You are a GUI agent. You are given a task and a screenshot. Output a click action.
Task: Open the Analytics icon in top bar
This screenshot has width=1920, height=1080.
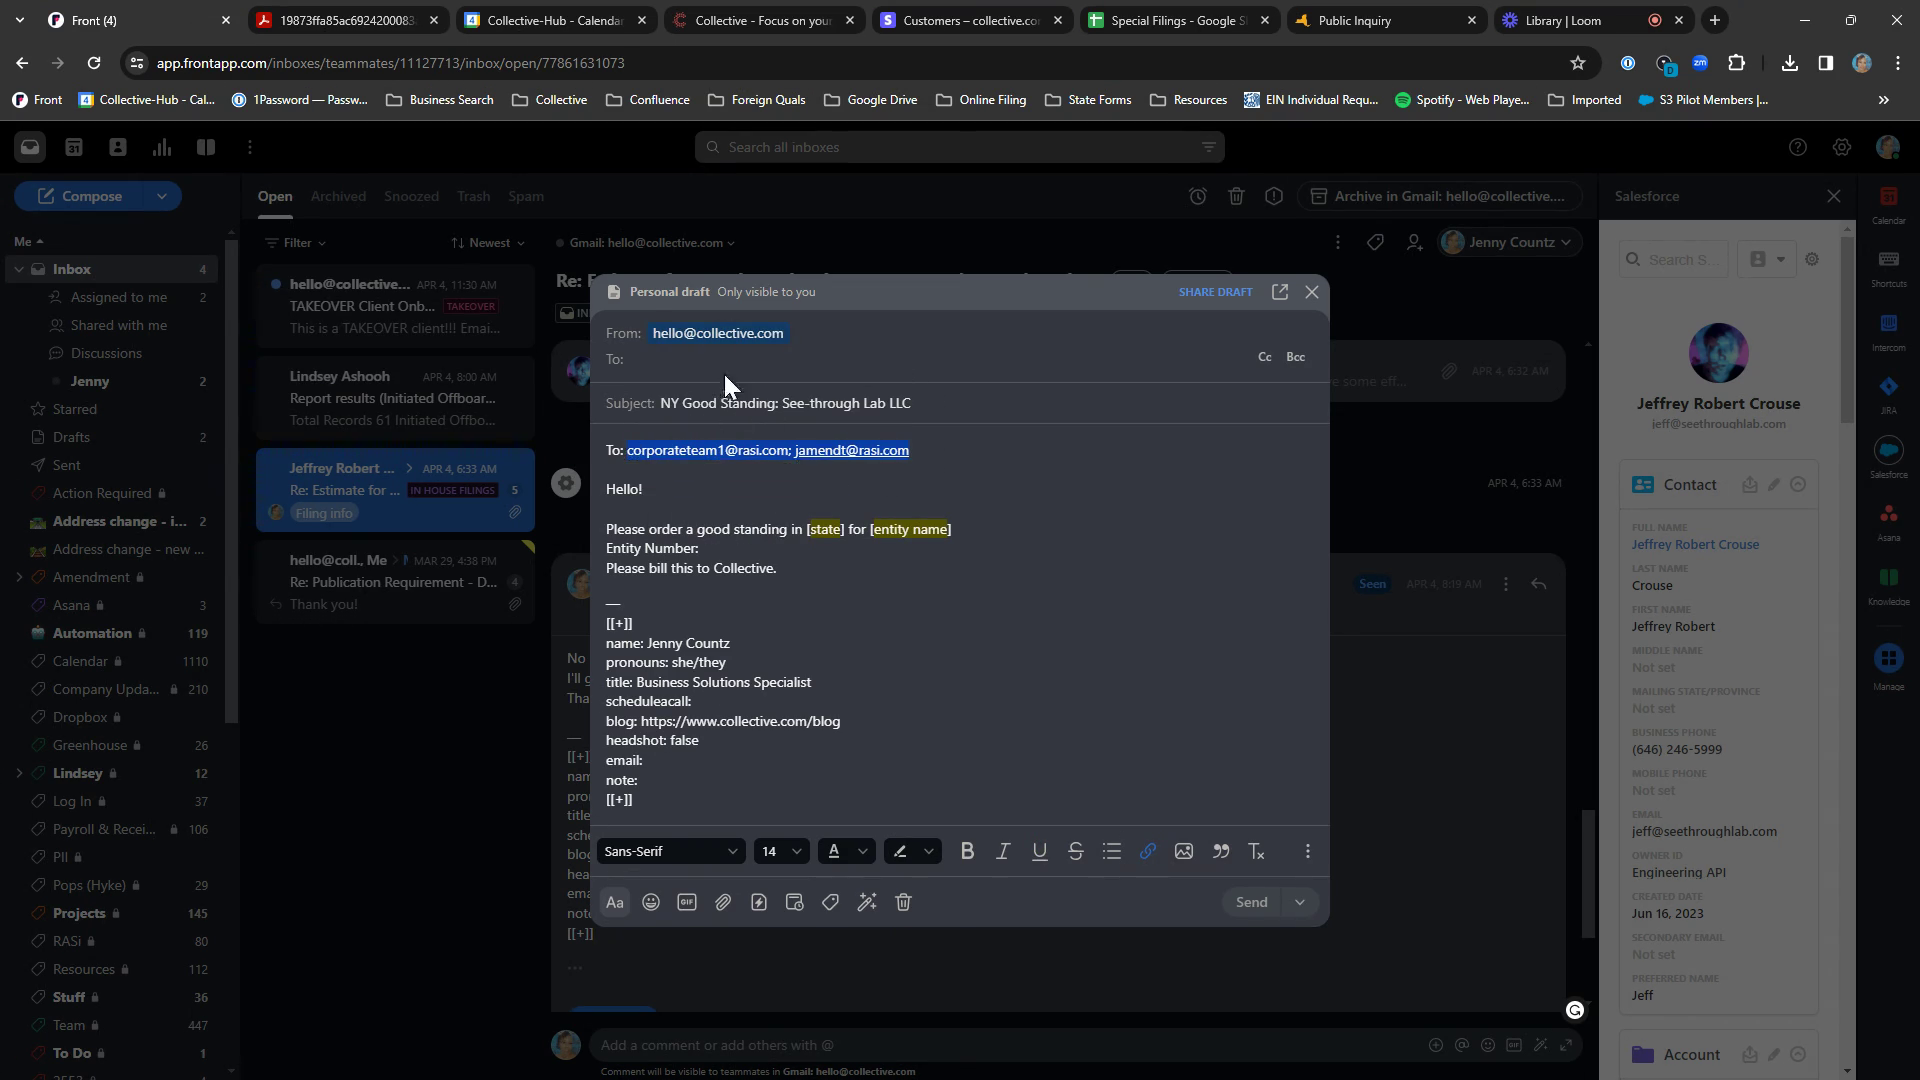pyautogui.click(x=162, y=147)
